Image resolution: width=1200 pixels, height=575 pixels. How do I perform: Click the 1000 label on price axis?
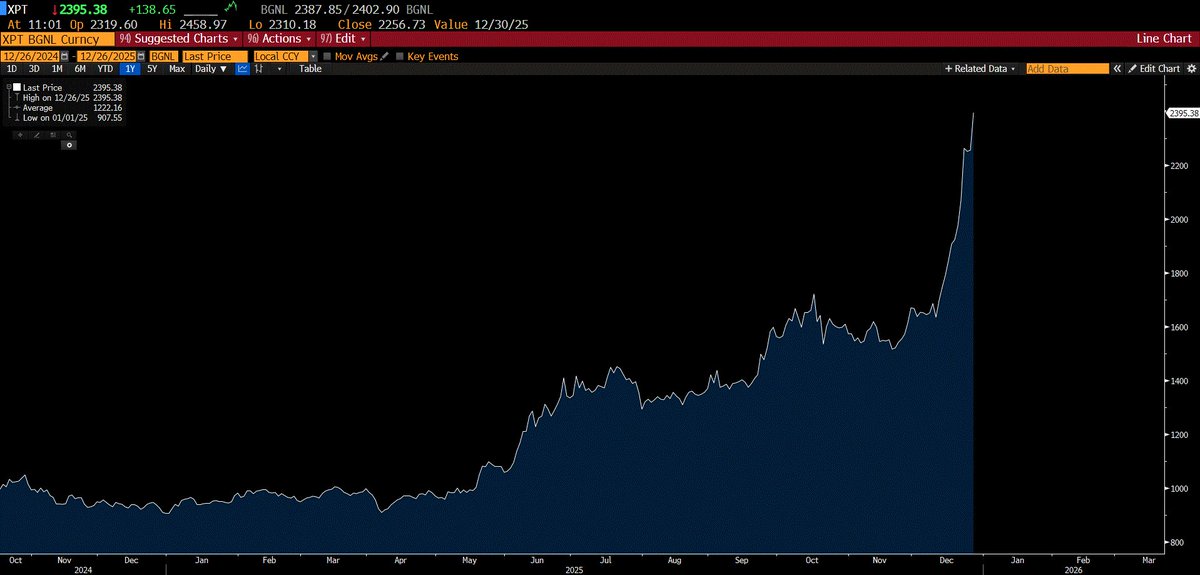pos(1178,488)
